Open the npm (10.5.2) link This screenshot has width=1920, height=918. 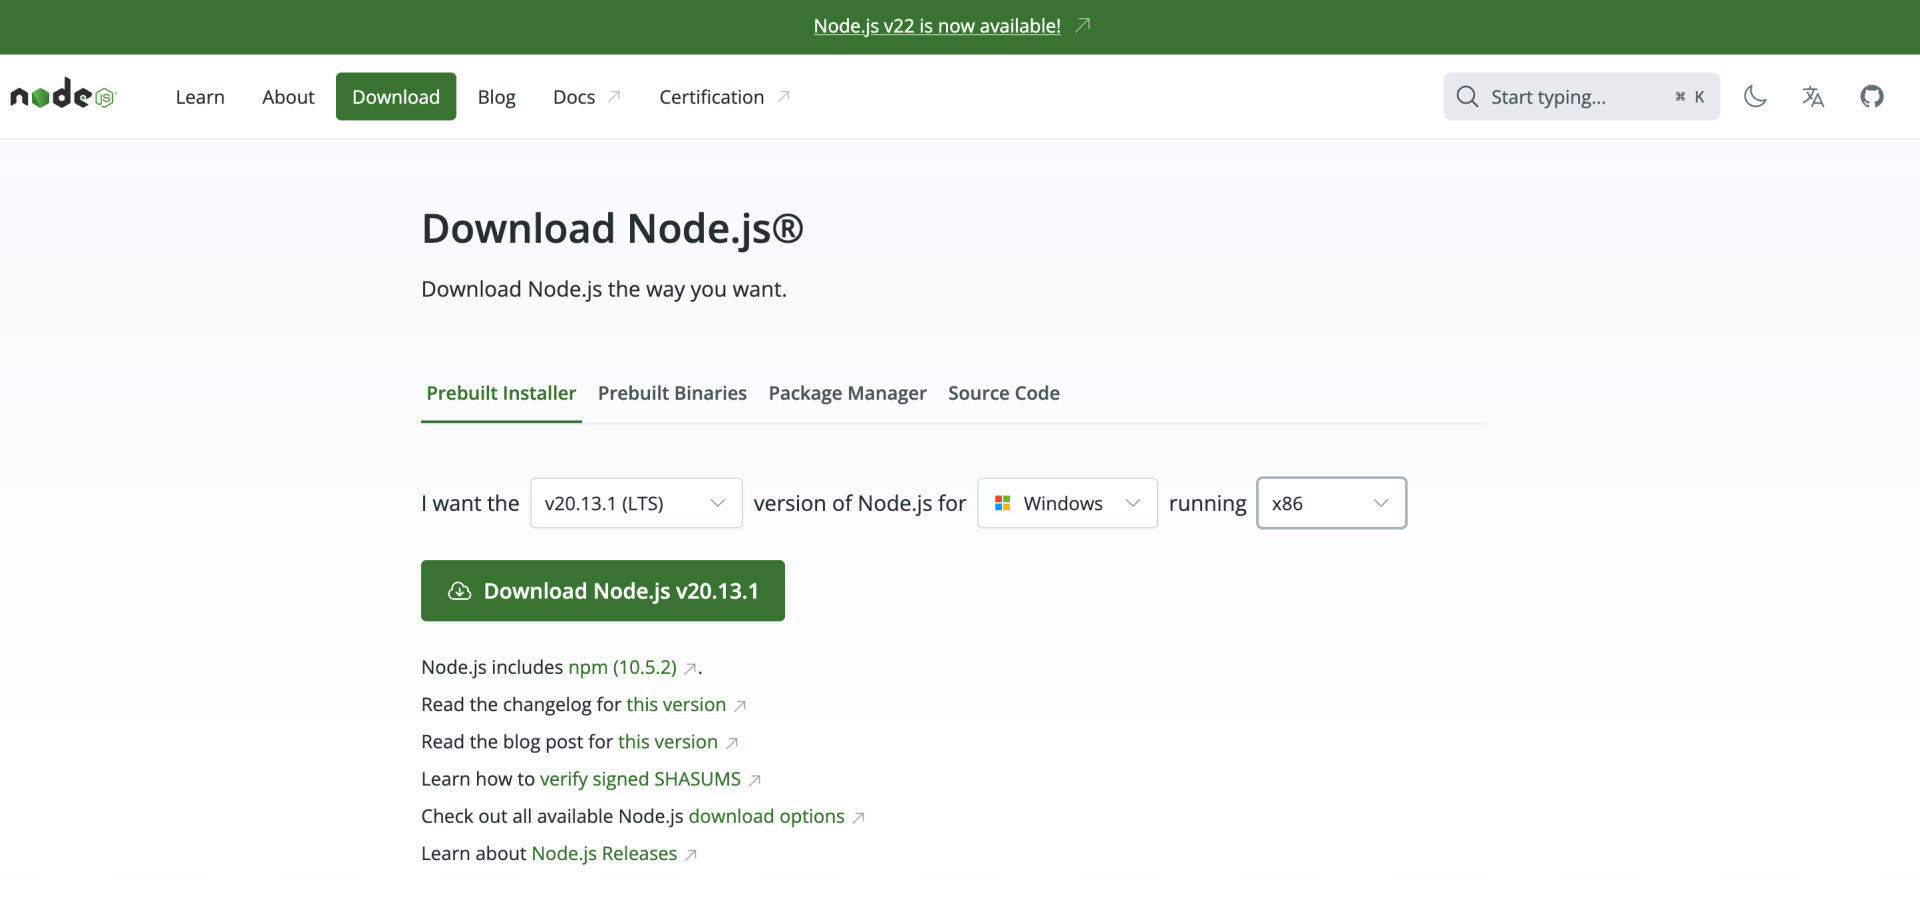(x=622, y=667)
